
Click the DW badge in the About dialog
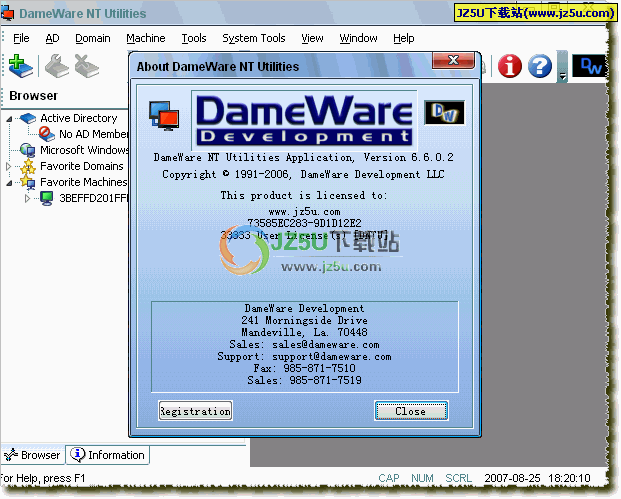[x=444, y=112]
